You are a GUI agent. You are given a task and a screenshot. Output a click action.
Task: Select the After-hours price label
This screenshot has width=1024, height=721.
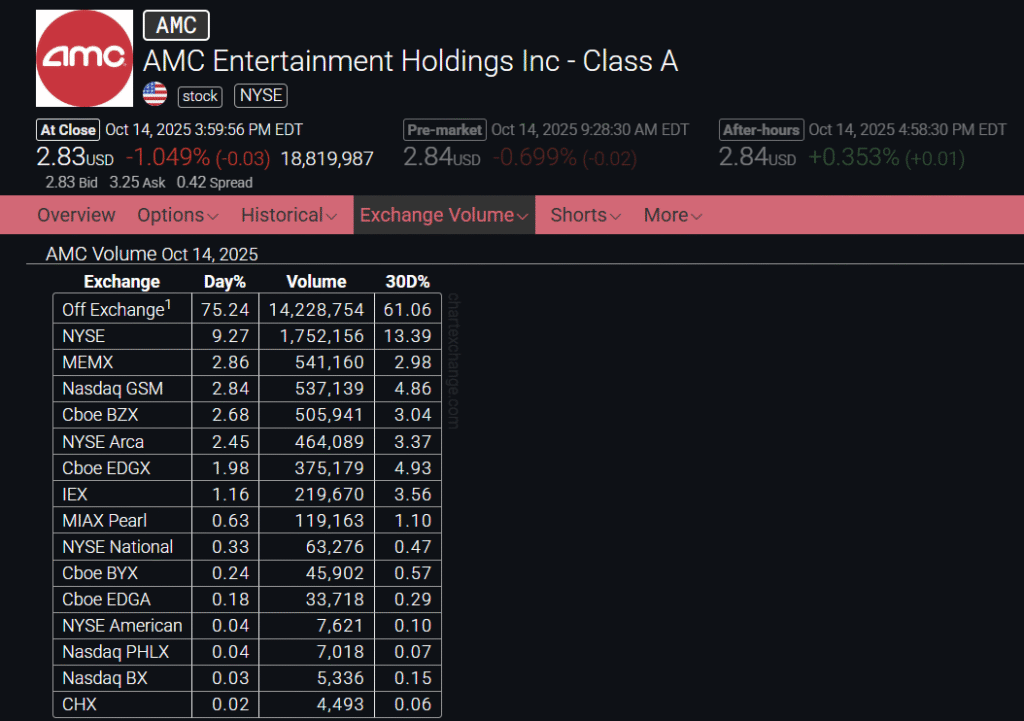(x=761, y=130)
